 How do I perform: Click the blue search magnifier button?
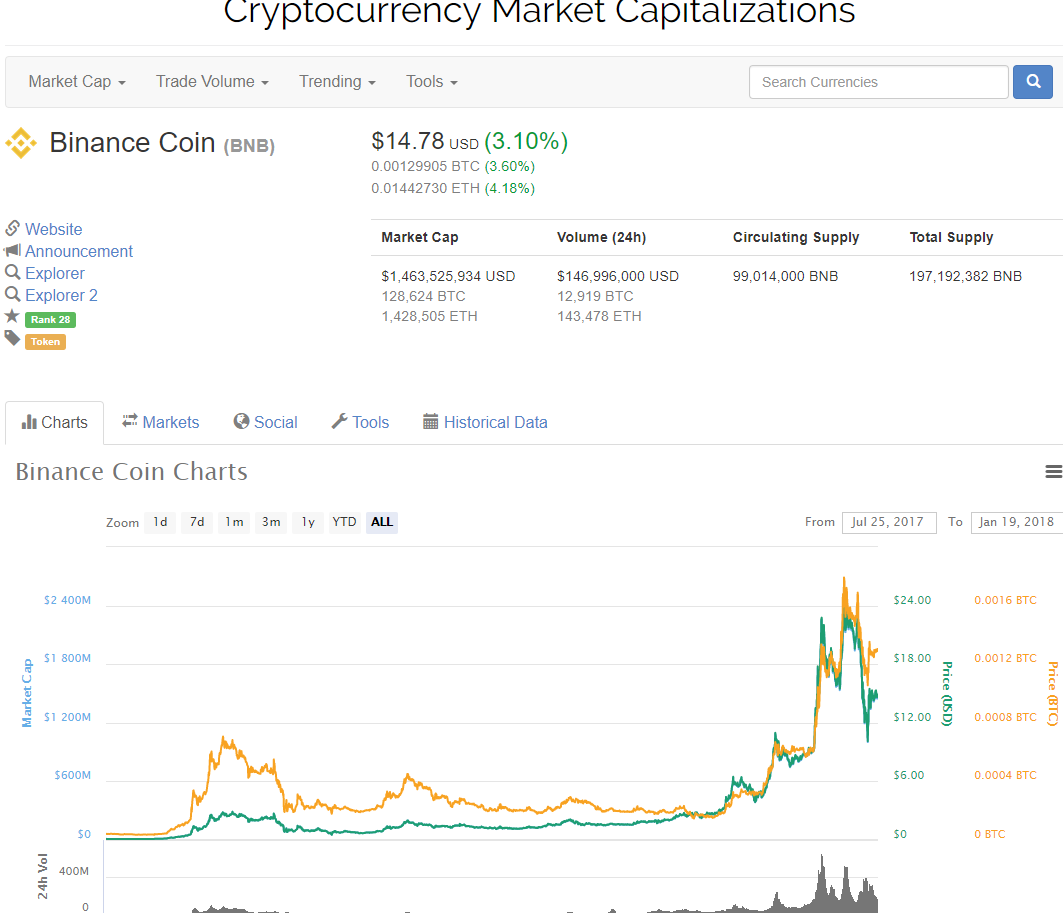coord(1032,82)
